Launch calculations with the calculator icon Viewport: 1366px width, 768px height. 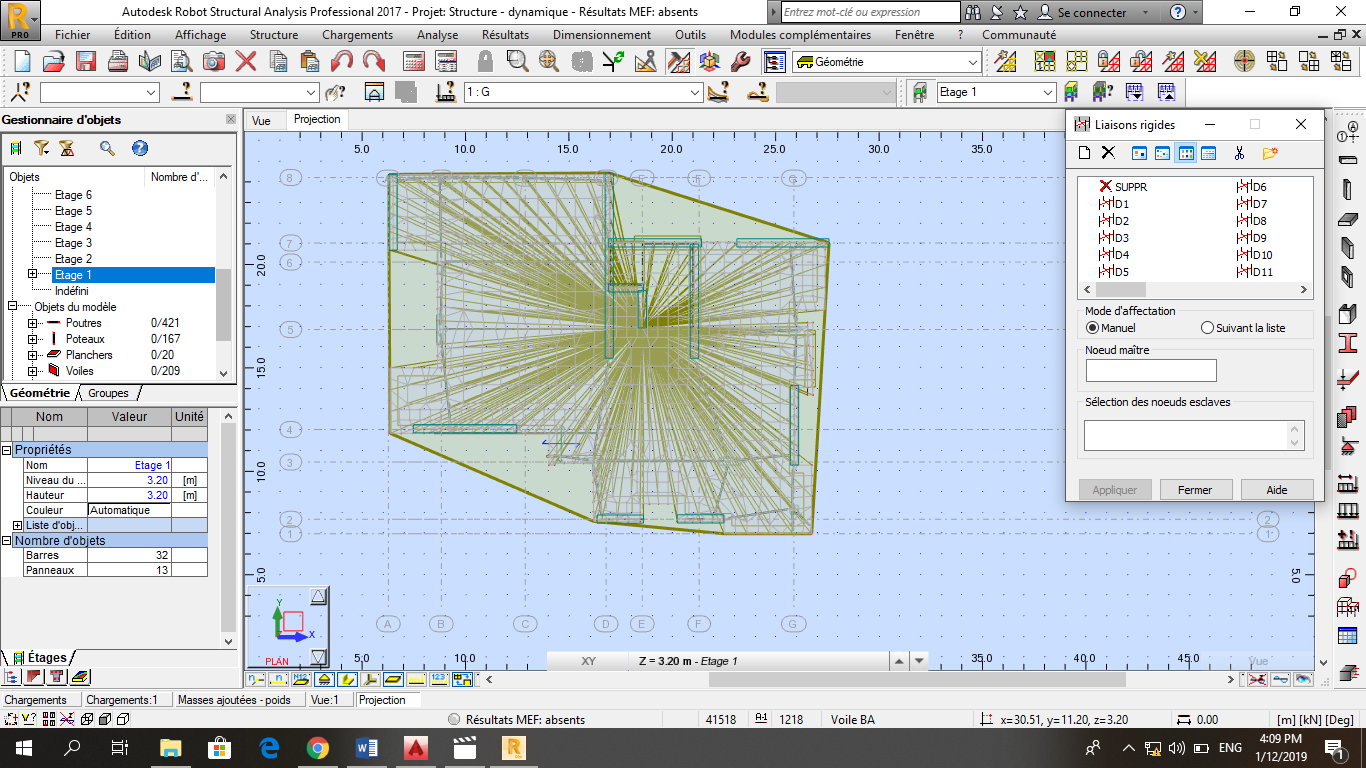coord(414,62)
